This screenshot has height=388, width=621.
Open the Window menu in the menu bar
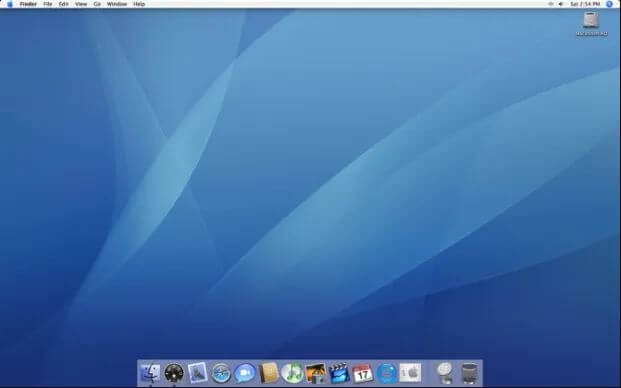click(117, 4)
